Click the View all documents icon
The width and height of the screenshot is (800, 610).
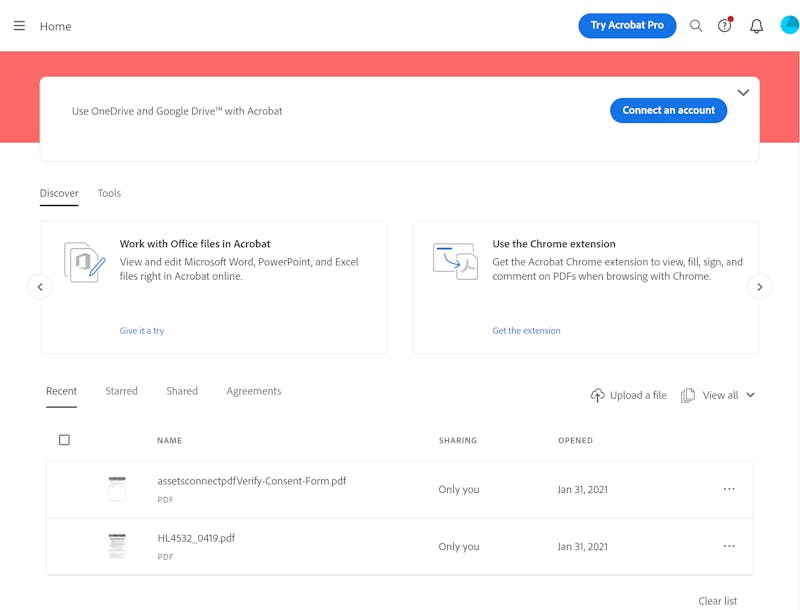[688, 395]
